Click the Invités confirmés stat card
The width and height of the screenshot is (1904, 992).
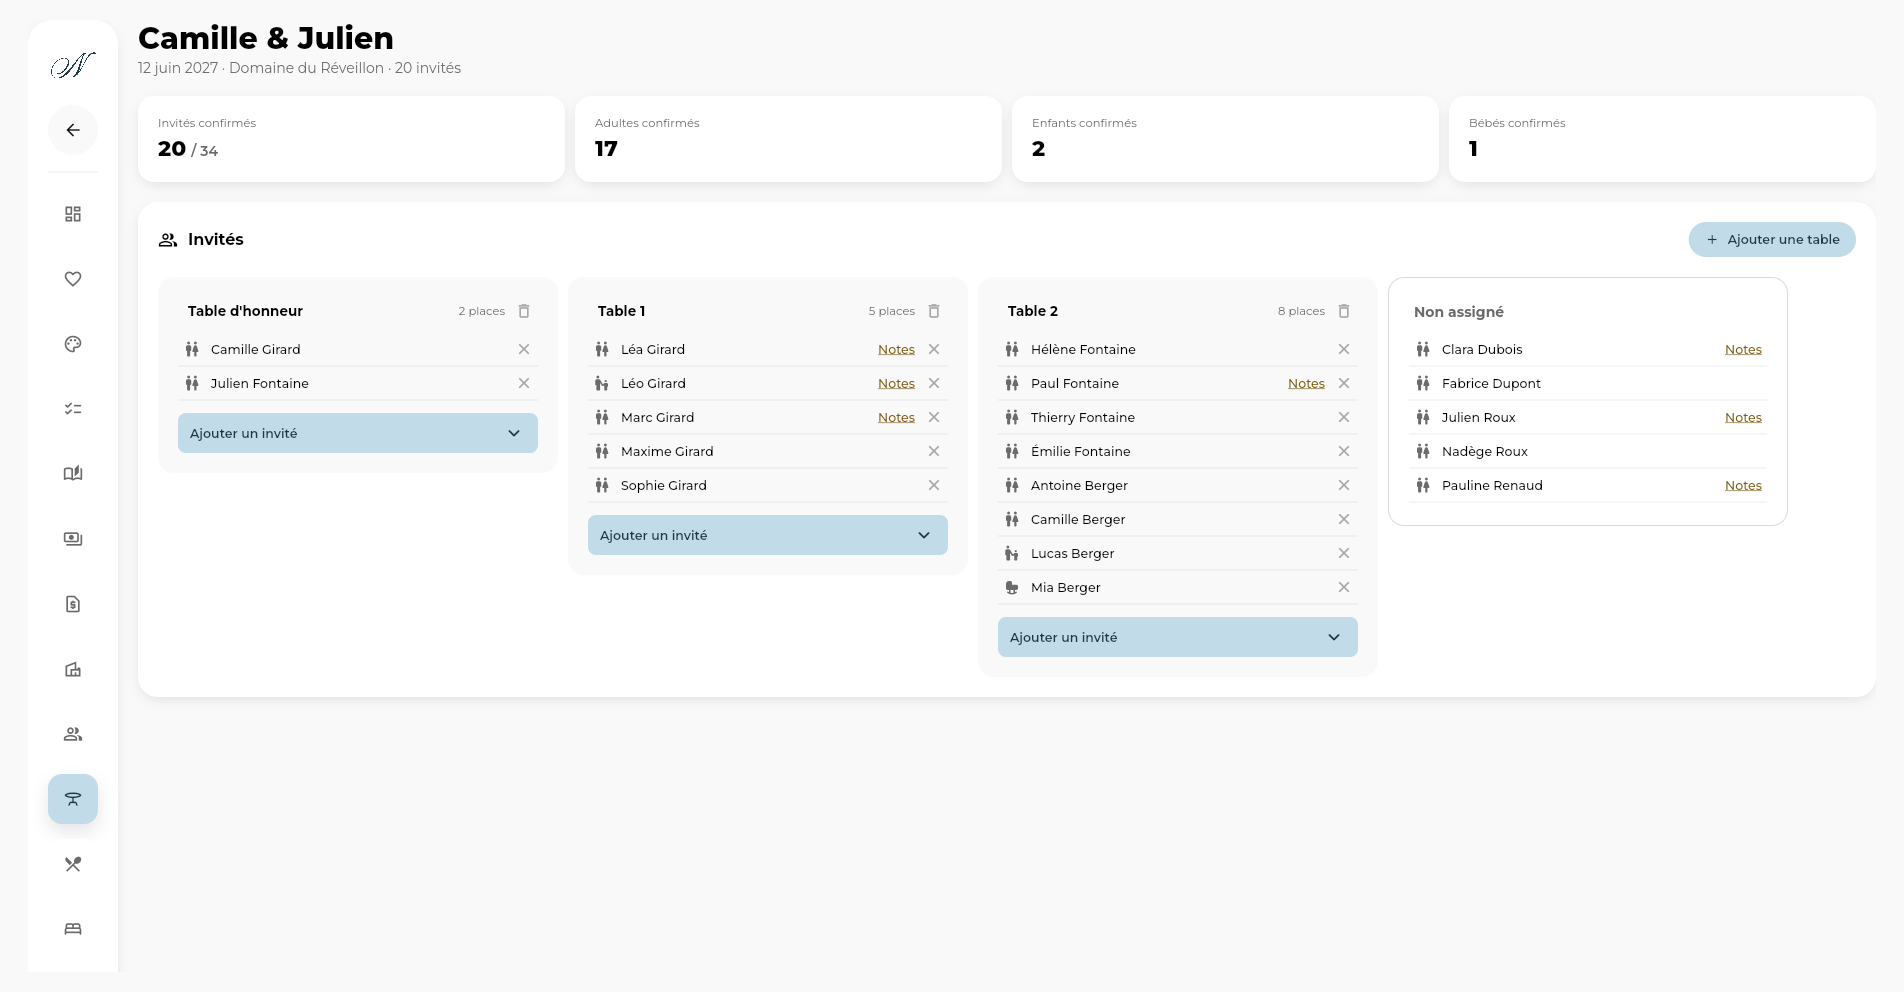click(351, 139)
